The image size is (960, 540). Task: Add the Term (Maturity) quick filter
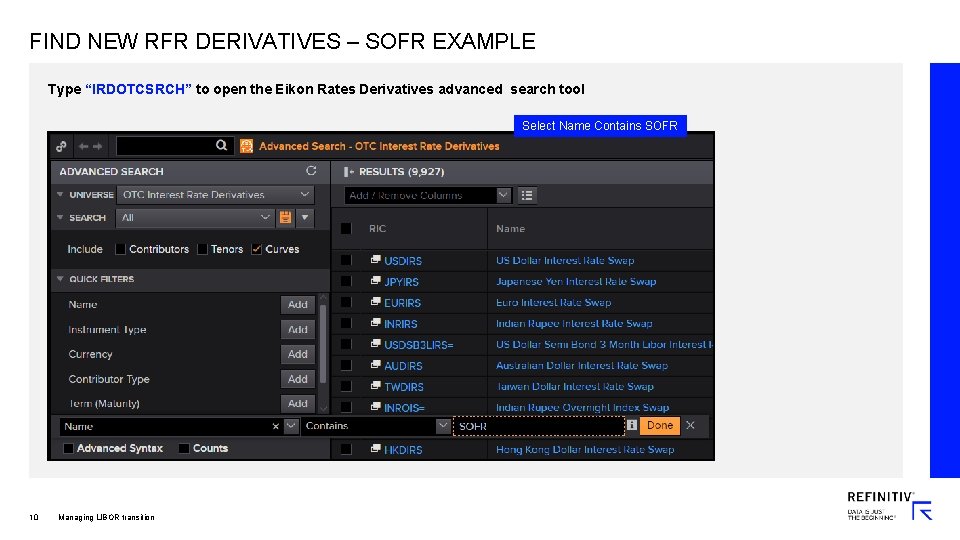point(298,403)
